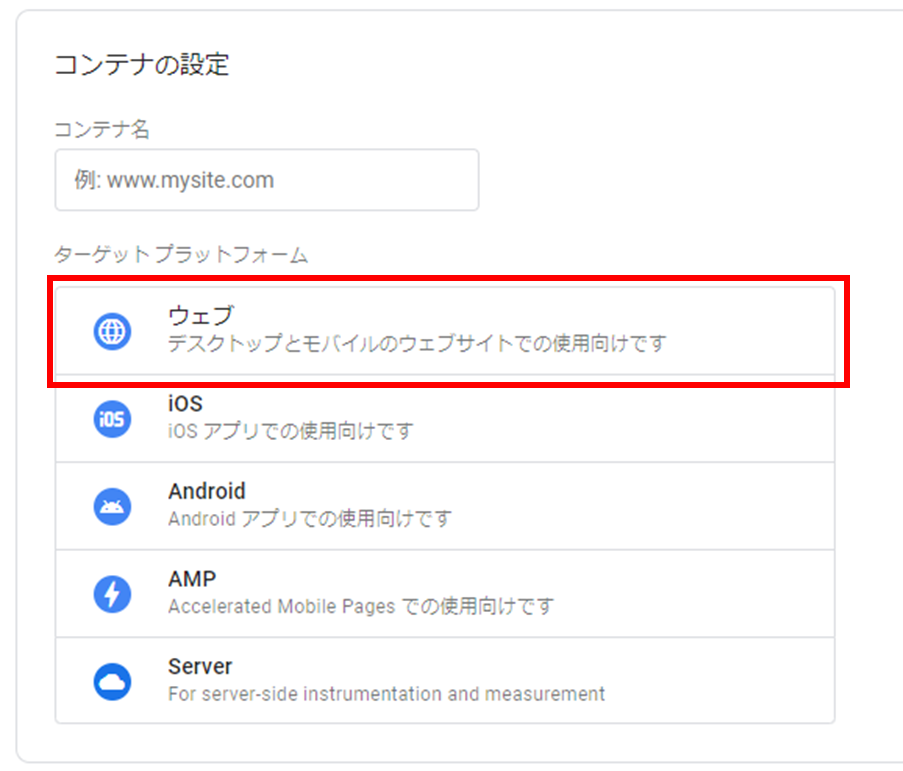Viewport: 903px width, 771px height.
Task: Select the ウェブ platform title
Action: pyautogui.click(x=201, y=316)
